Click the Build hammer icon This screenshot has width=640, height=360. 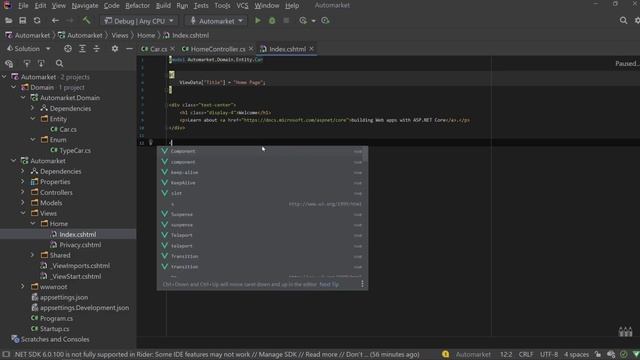(x=86, y=20)
